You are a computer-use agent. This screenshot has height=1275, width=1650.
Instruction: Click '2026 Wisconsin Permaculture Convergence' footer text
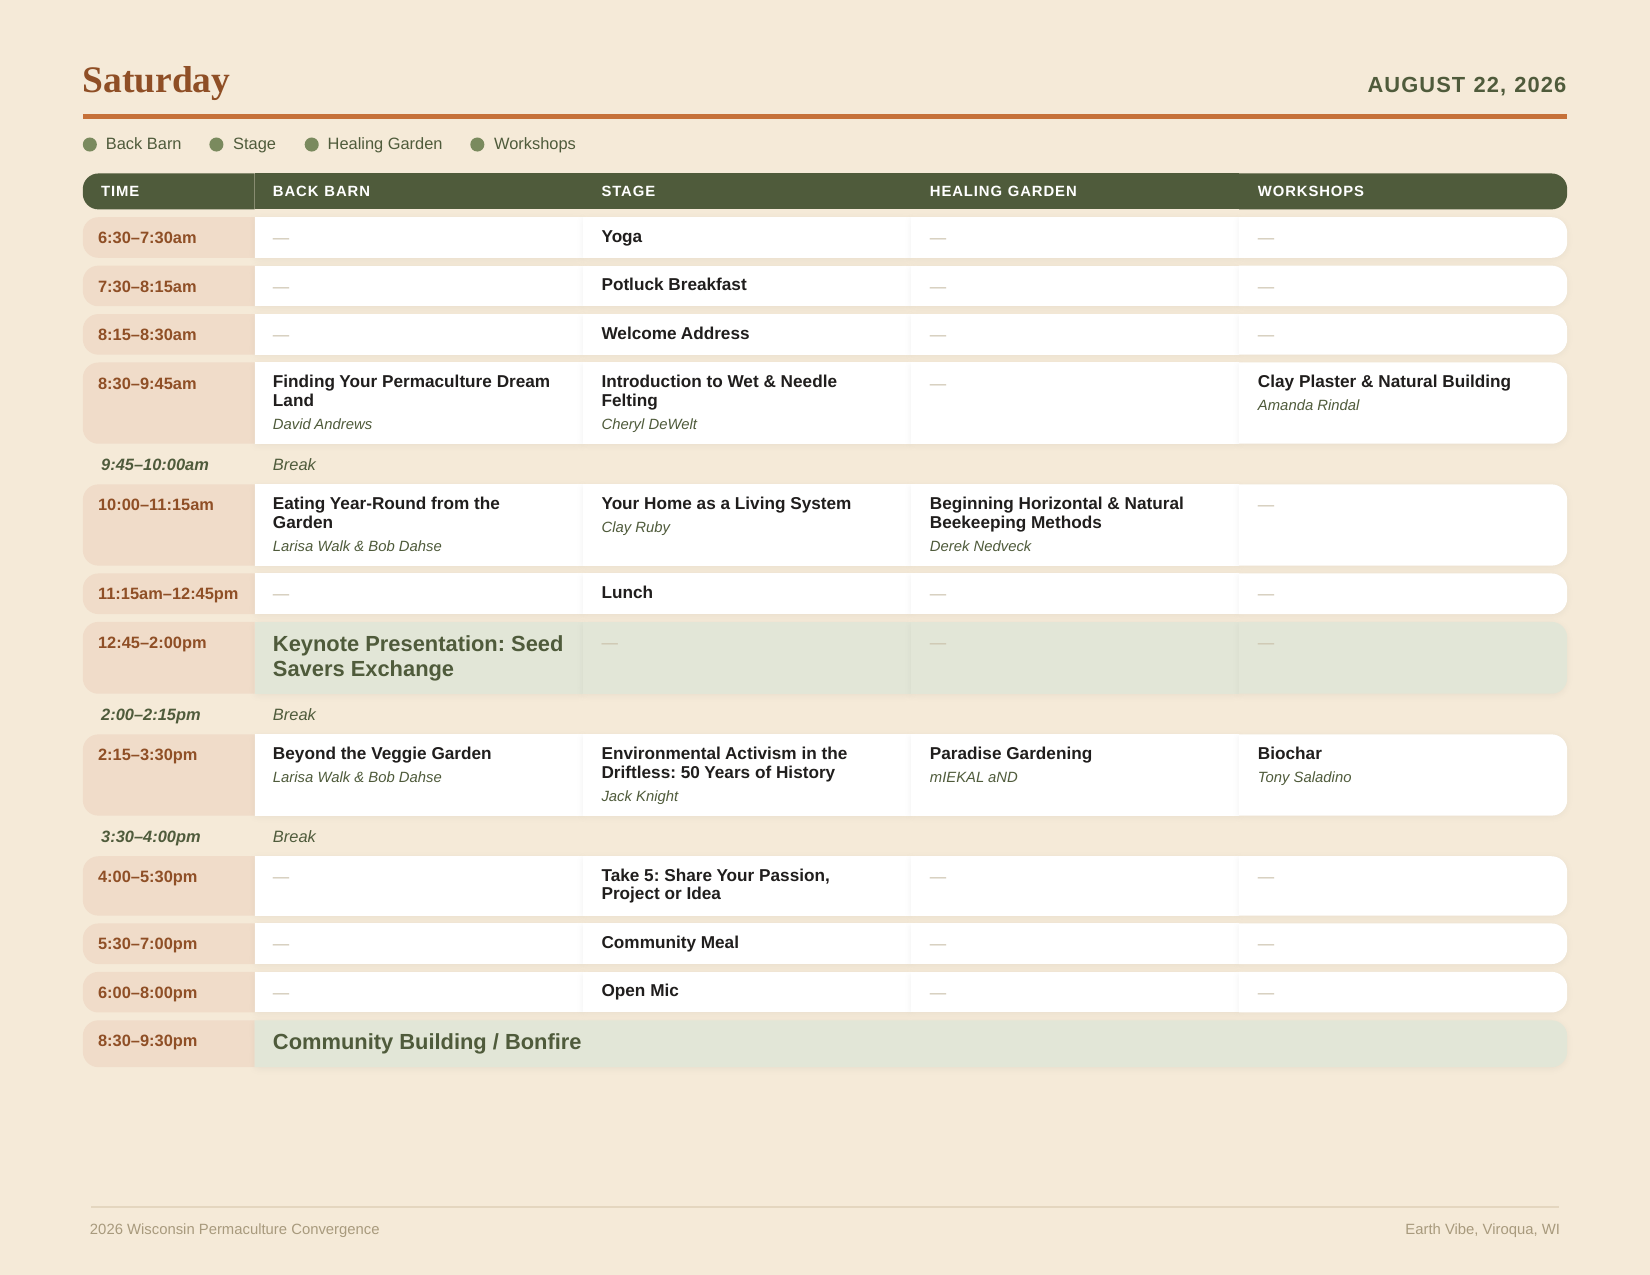(x=235, y=1229)
